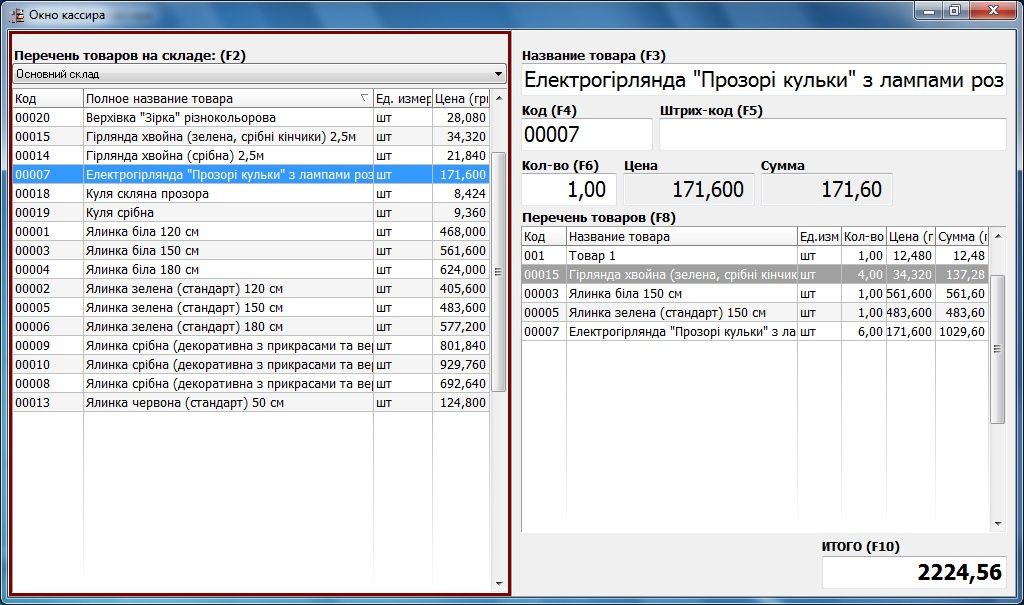1024x605 pixels.
Task: Select row with code 00010
Action: tap(251, 364)
